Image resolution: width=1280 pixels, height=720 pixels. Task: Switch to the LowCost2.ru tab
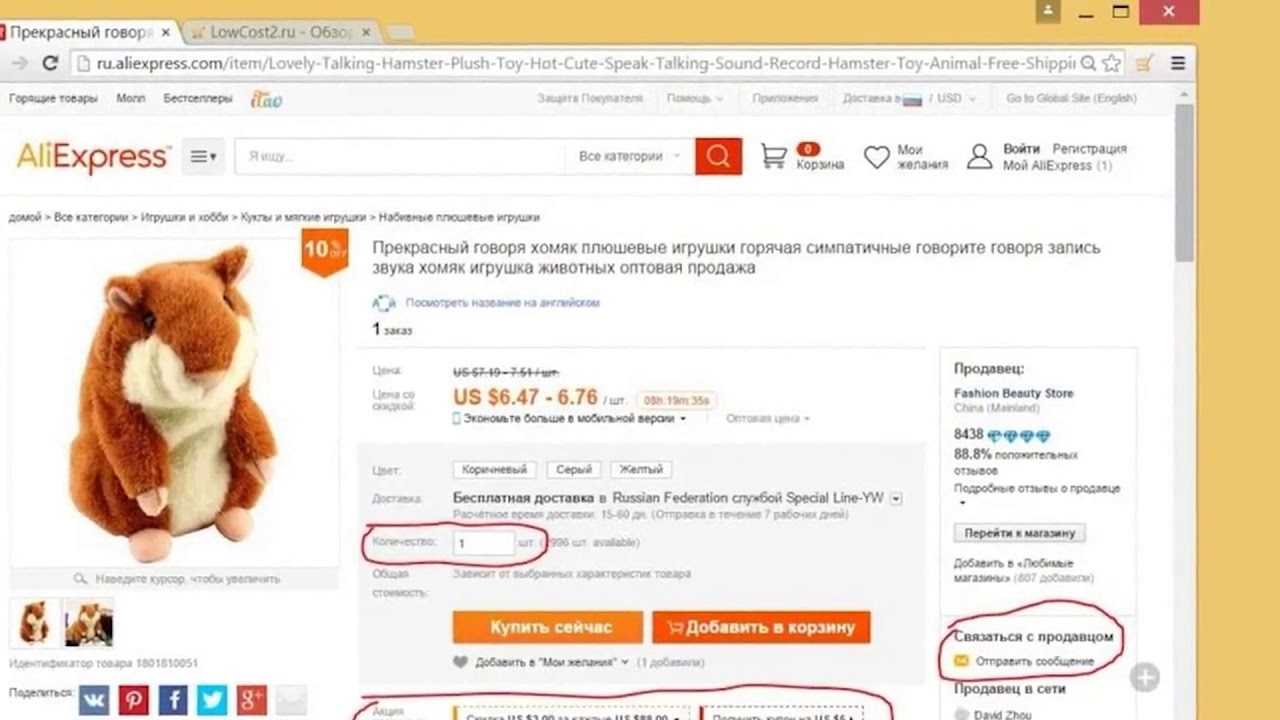coord(280,32)
